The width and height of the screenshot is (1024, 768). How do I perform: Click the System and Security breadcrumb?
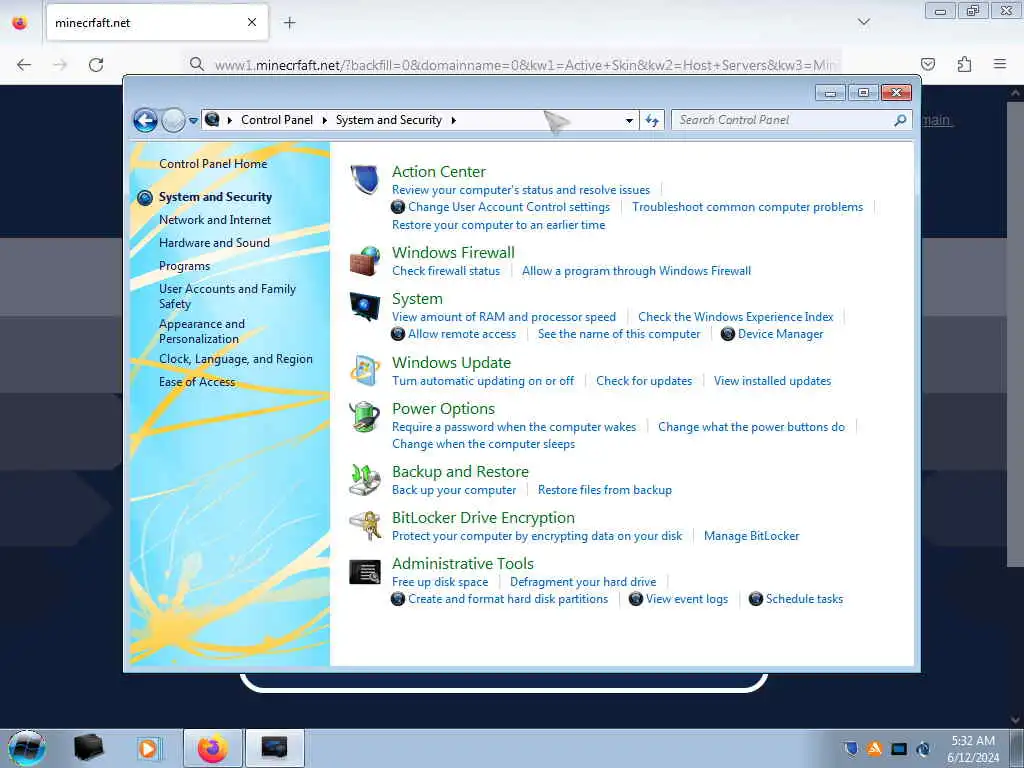[389, 120]
